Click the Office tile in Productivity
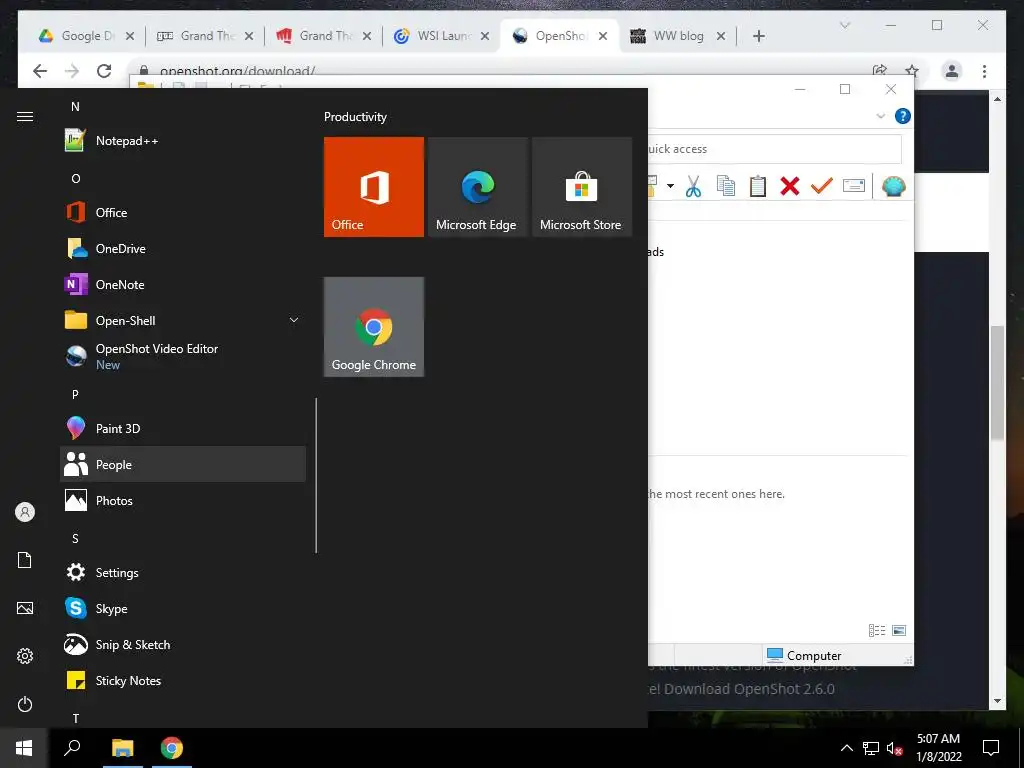 pyautogui.click(x=374, y=187)
